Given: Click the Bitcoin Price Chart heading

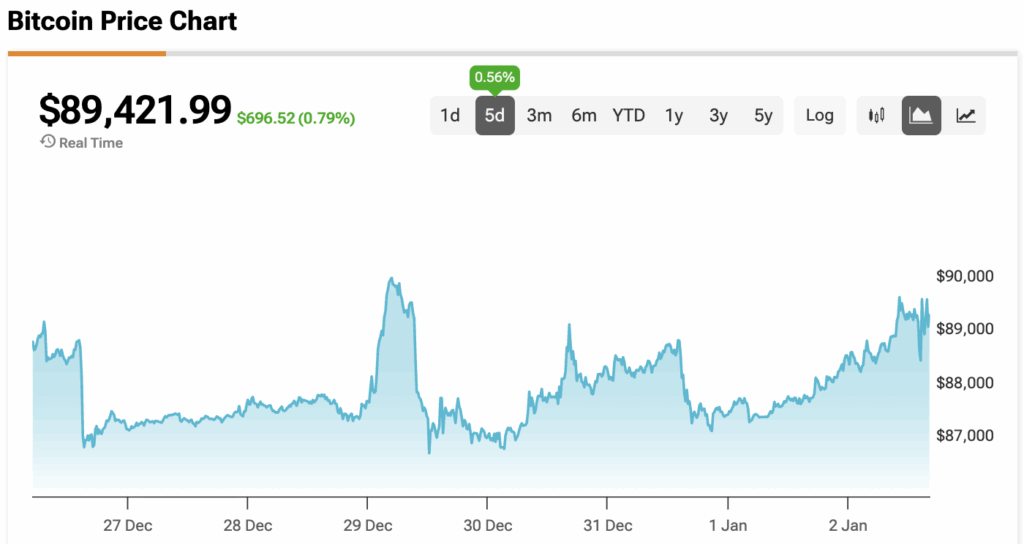Looking at the screenshot, I should pos(122,20).
